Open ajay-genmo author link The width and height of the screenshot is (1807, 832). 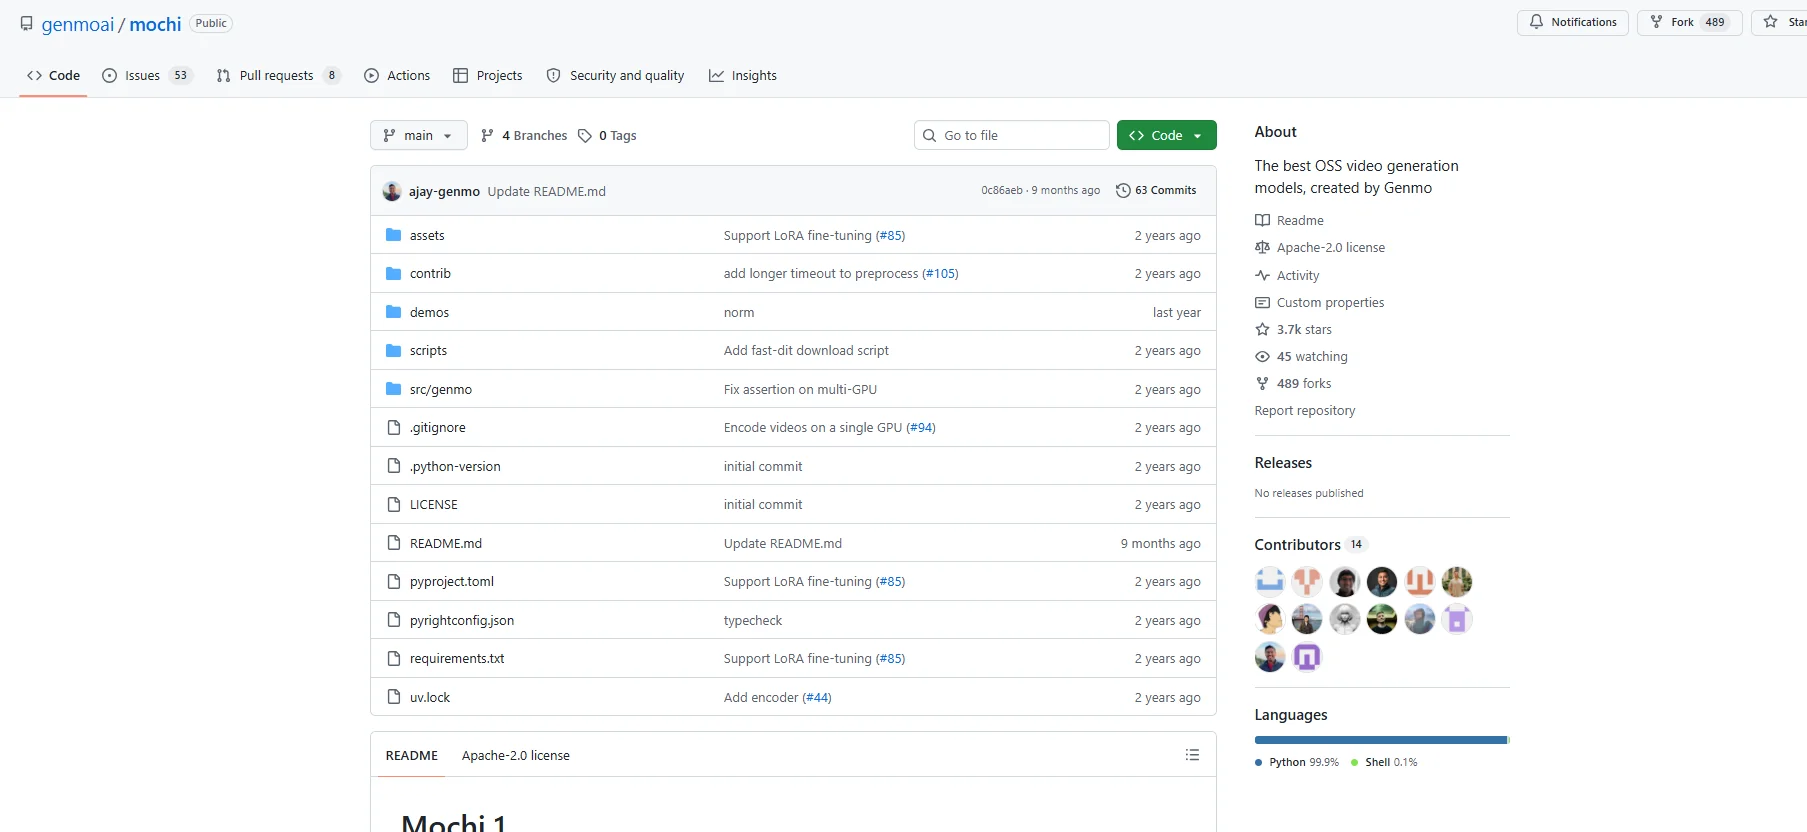tap(444, 191)
